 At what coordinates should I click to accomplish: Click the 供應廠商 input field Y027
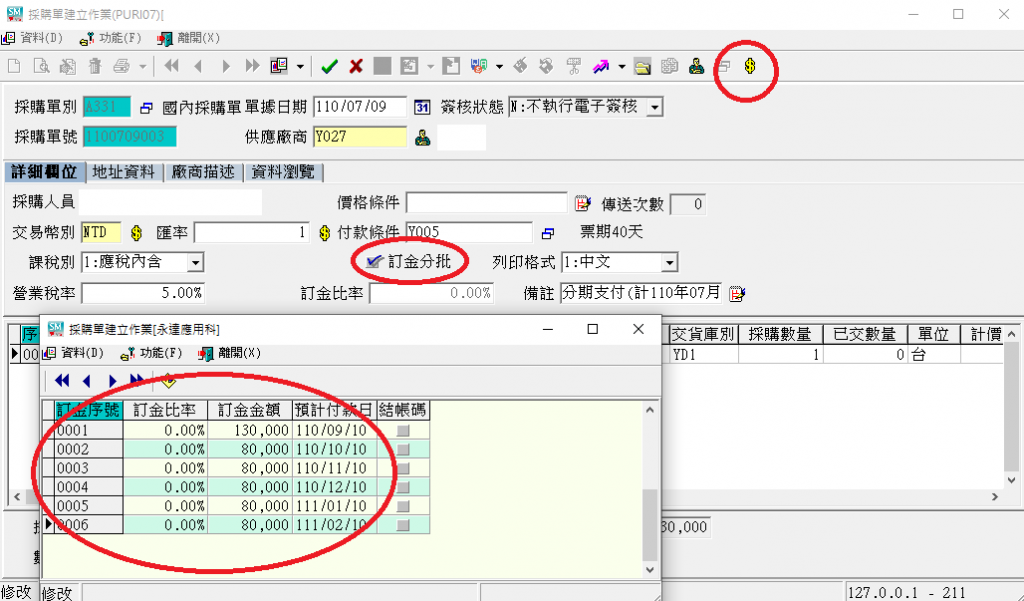coord(360,137)
